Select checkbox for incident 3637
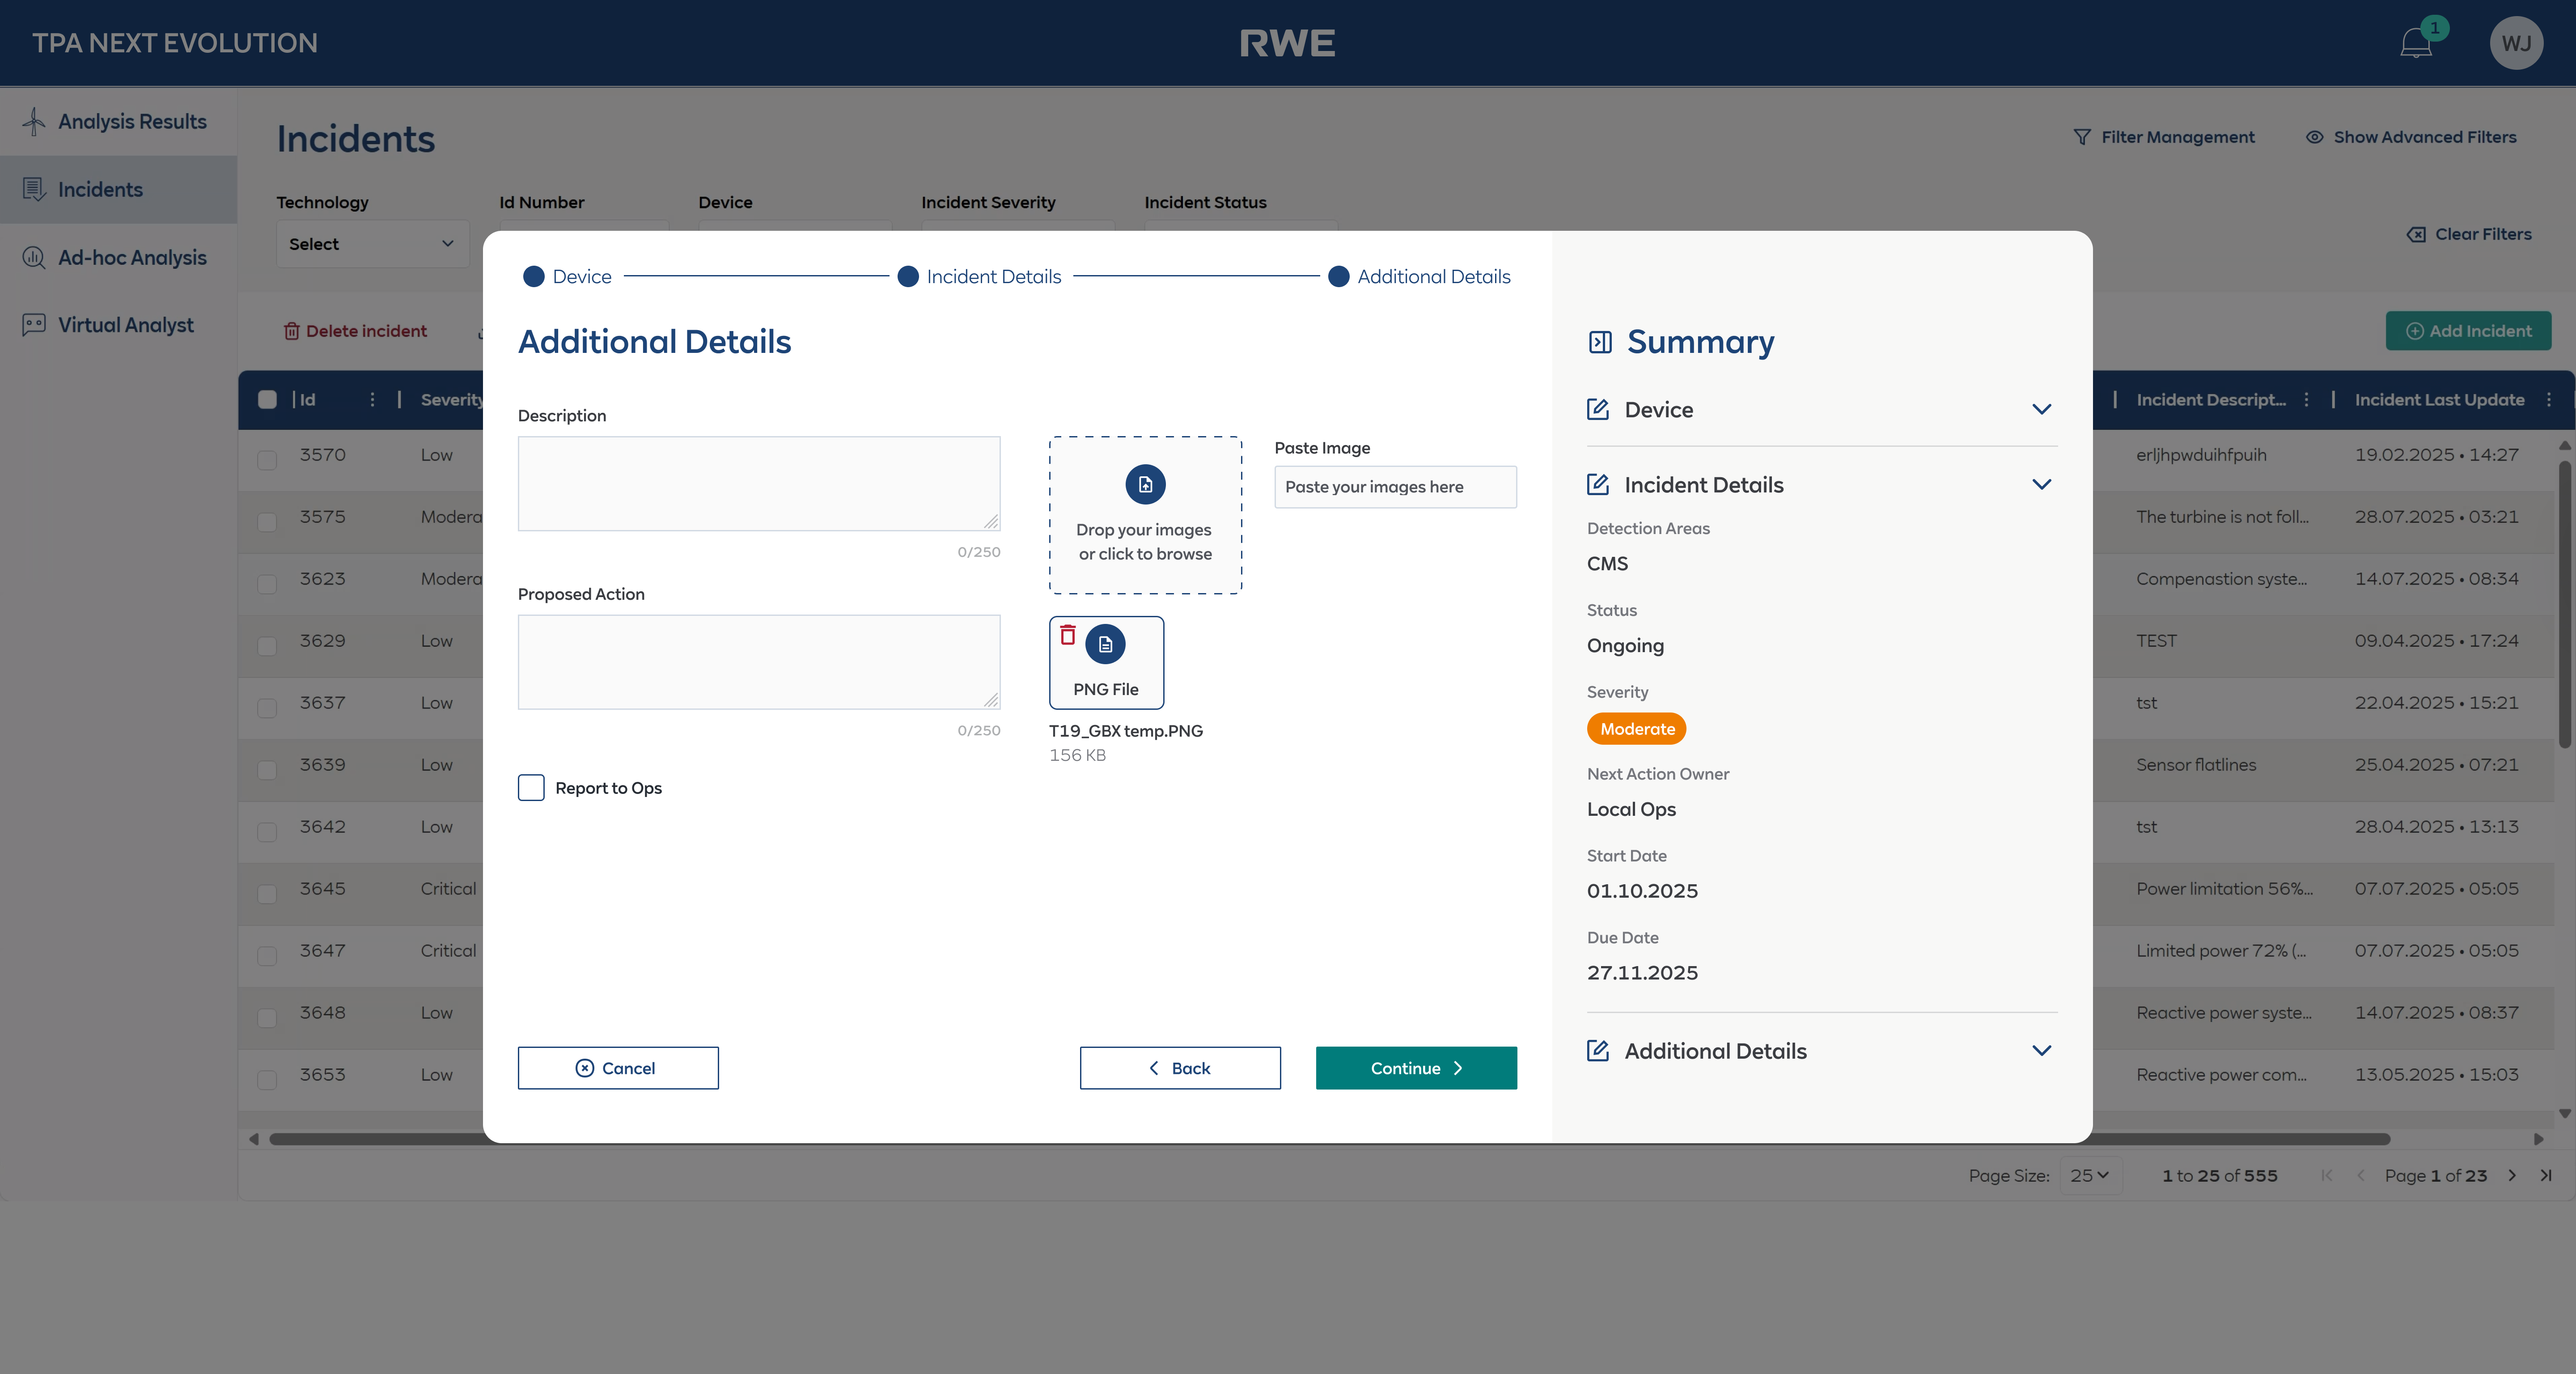2576x1374 pixels. pyautogui.click(x=267, y=707)
